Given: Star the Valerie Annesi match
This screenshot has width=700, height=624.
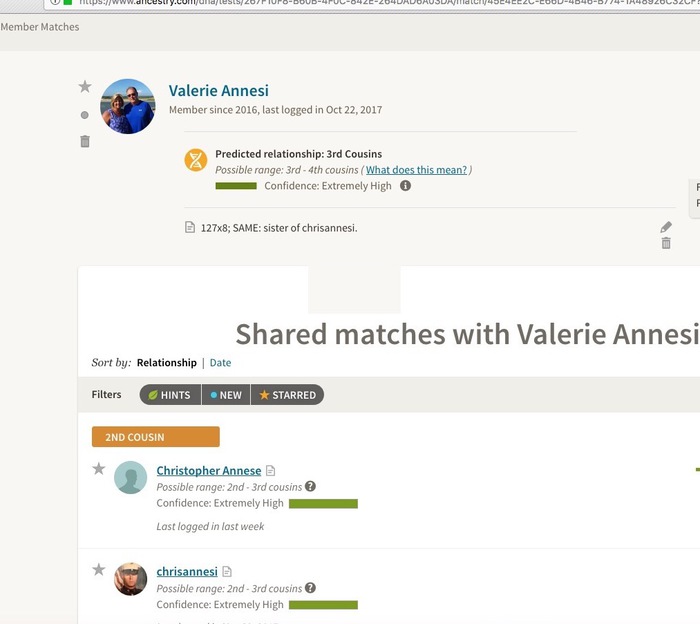Looking at the screenshot, I should [x=85, y=87].
